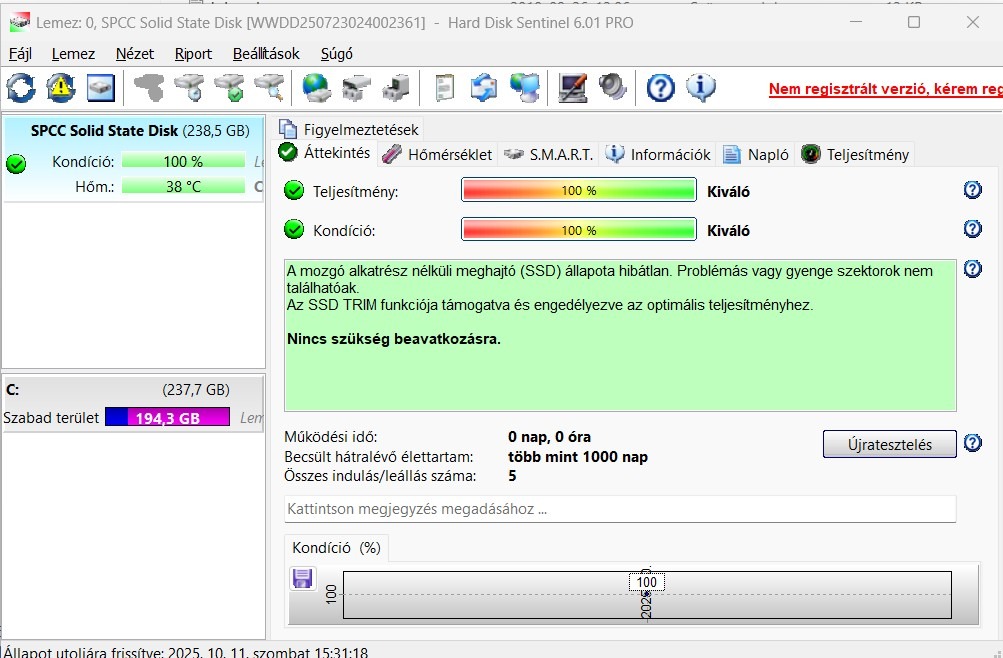1003x658 pixels.
Task: Select the Áttekintés tab
Action: [325, 153]
